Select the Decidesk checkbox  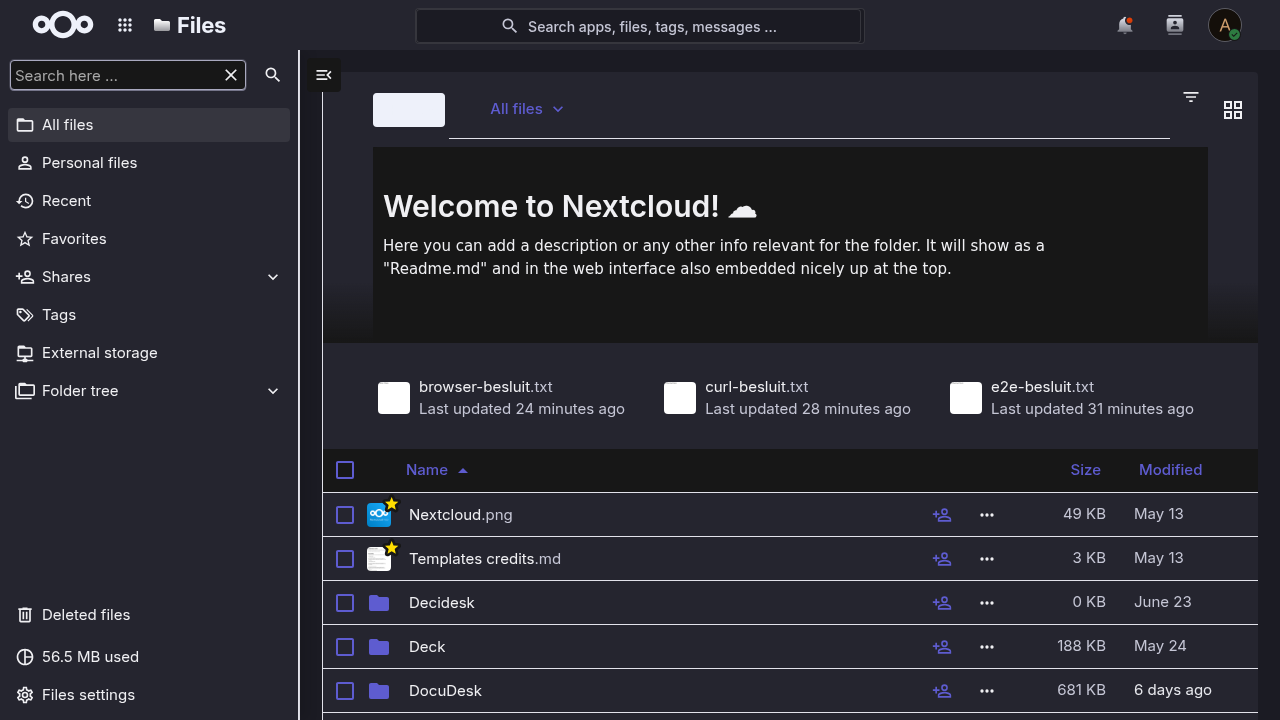click(345, 603)
